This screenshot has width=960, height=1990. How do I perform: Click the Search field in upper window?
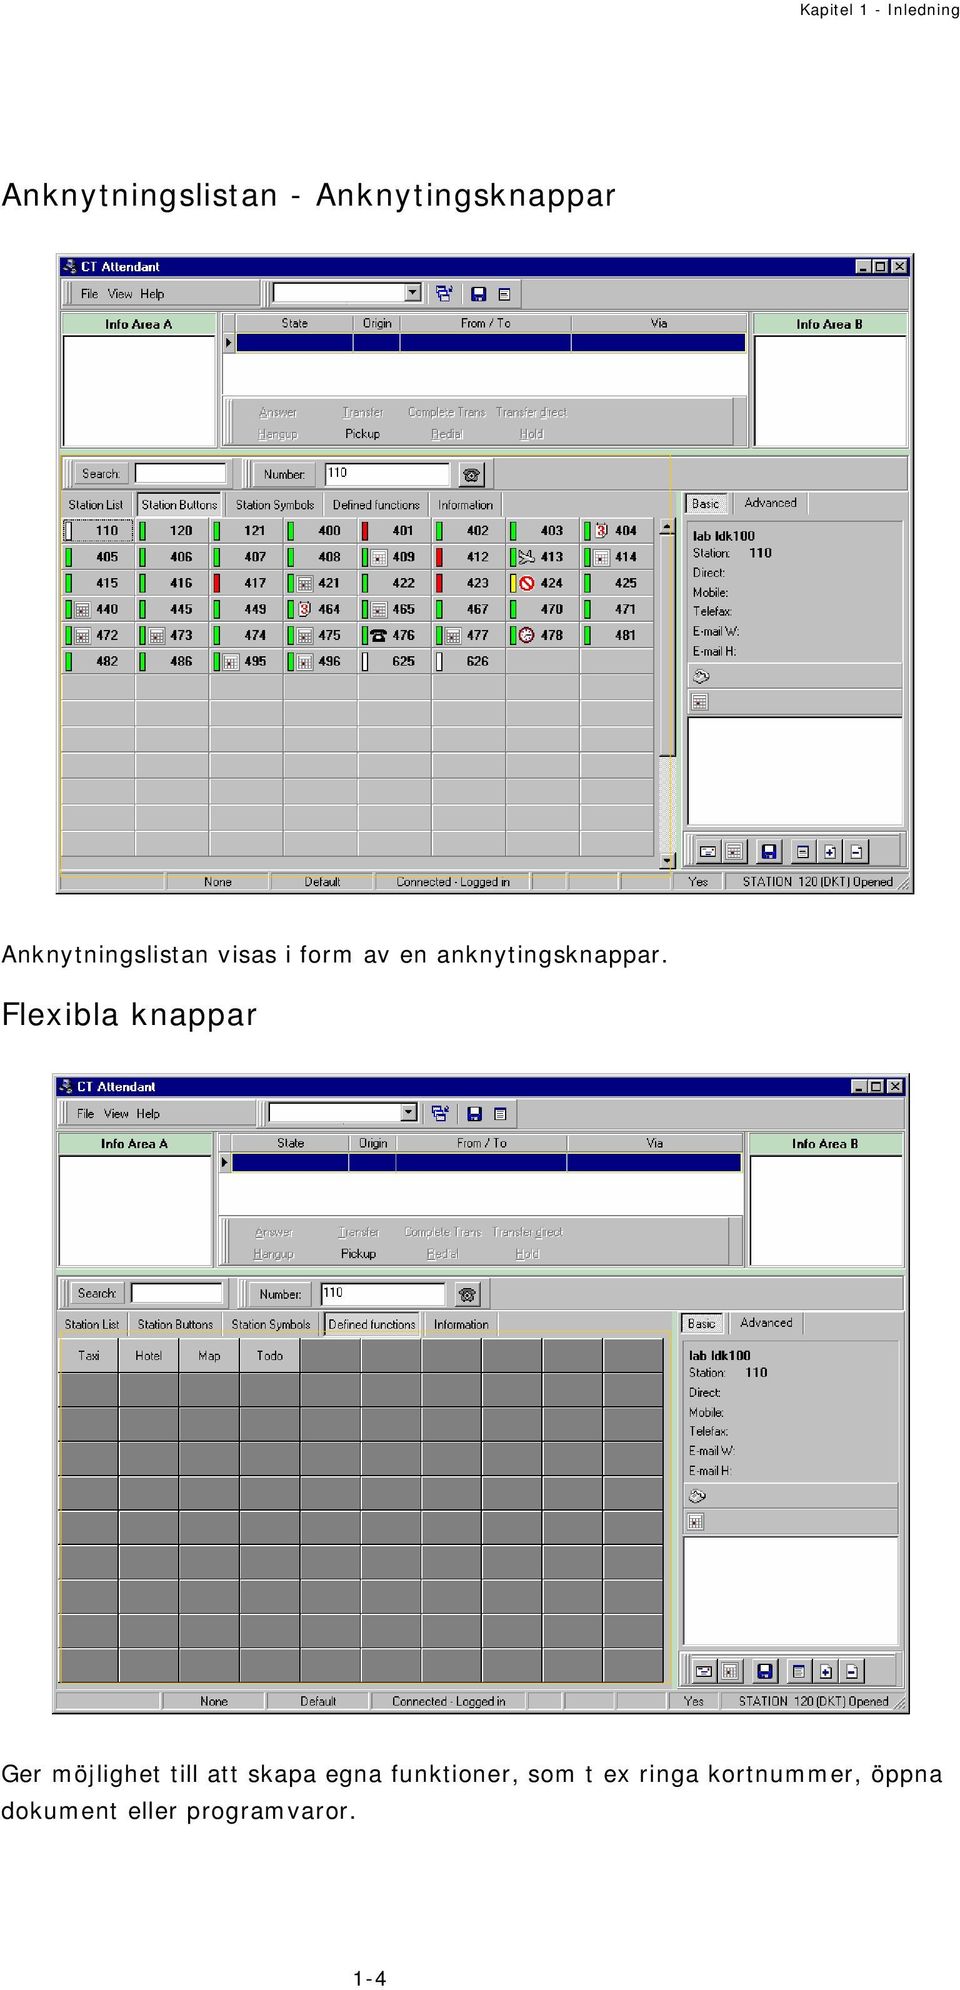[x=181, y=474]
